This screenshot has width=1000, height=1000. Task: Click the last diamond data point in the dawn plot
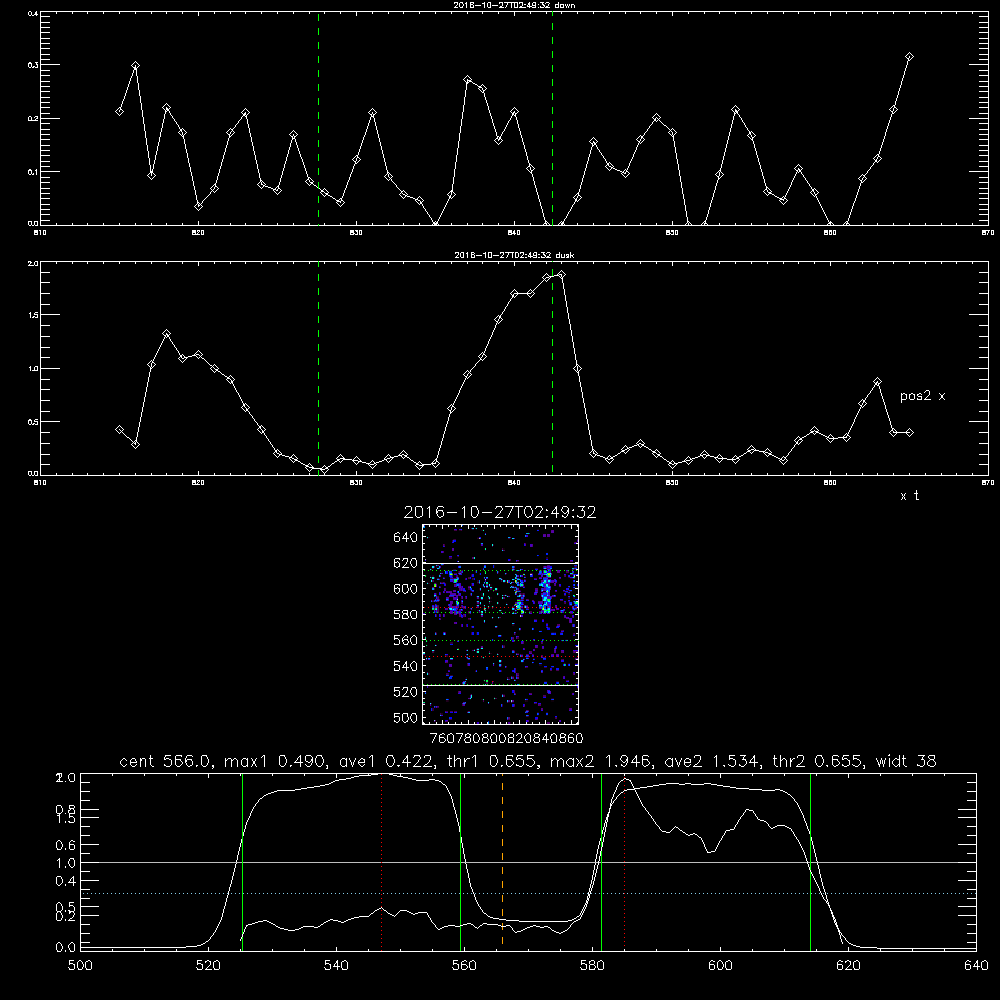(909, 57)
